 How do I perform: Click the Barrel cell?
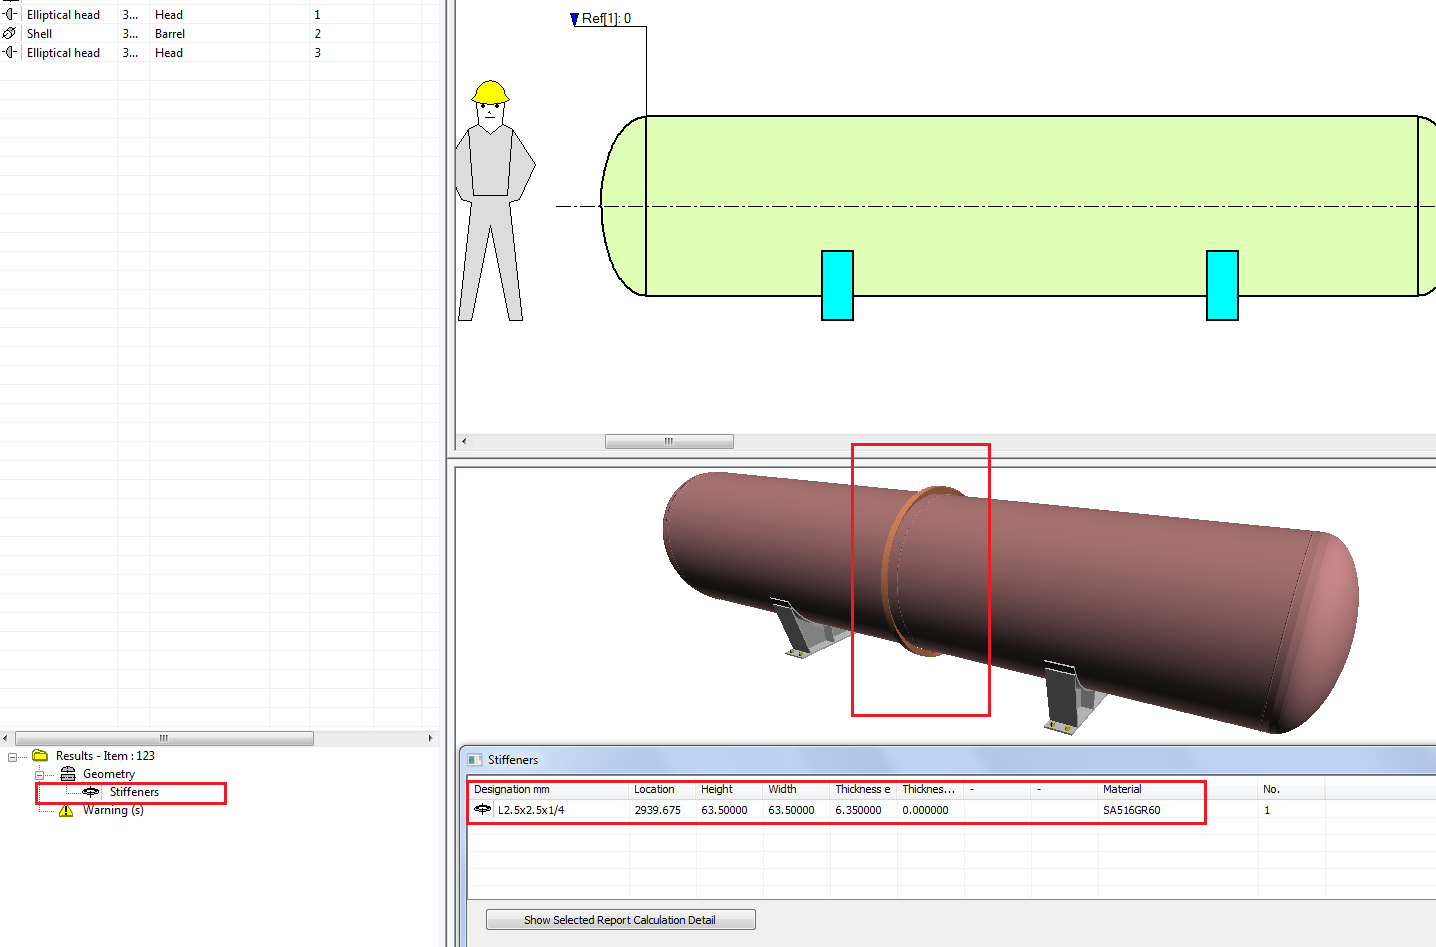pyautogui.click(x=170, y=33)
